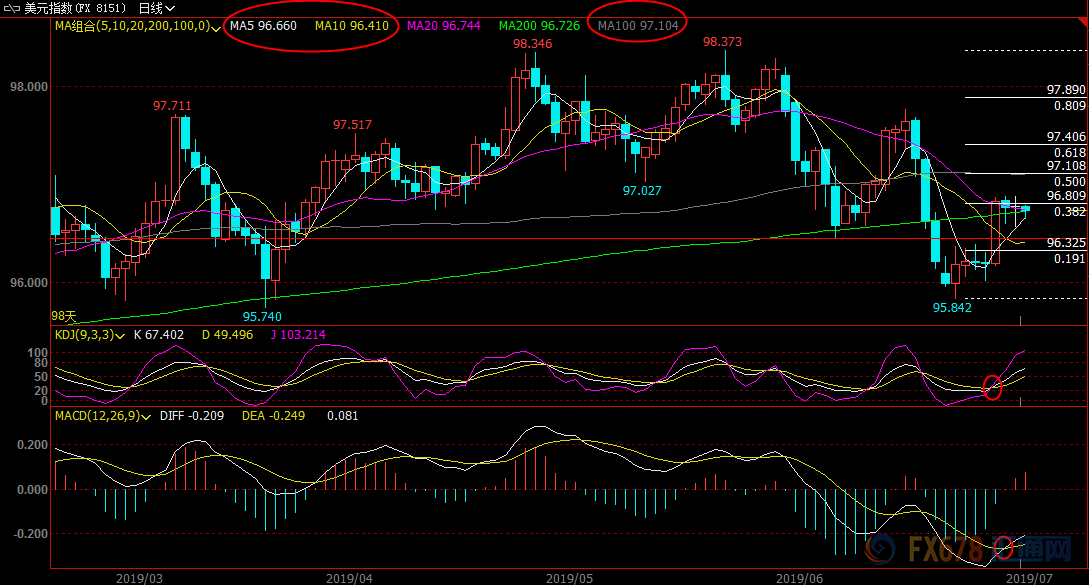This screenshot has width=1089, height=585.
Task: Click the 98.373 peak price marker
Action: (722, 42)
